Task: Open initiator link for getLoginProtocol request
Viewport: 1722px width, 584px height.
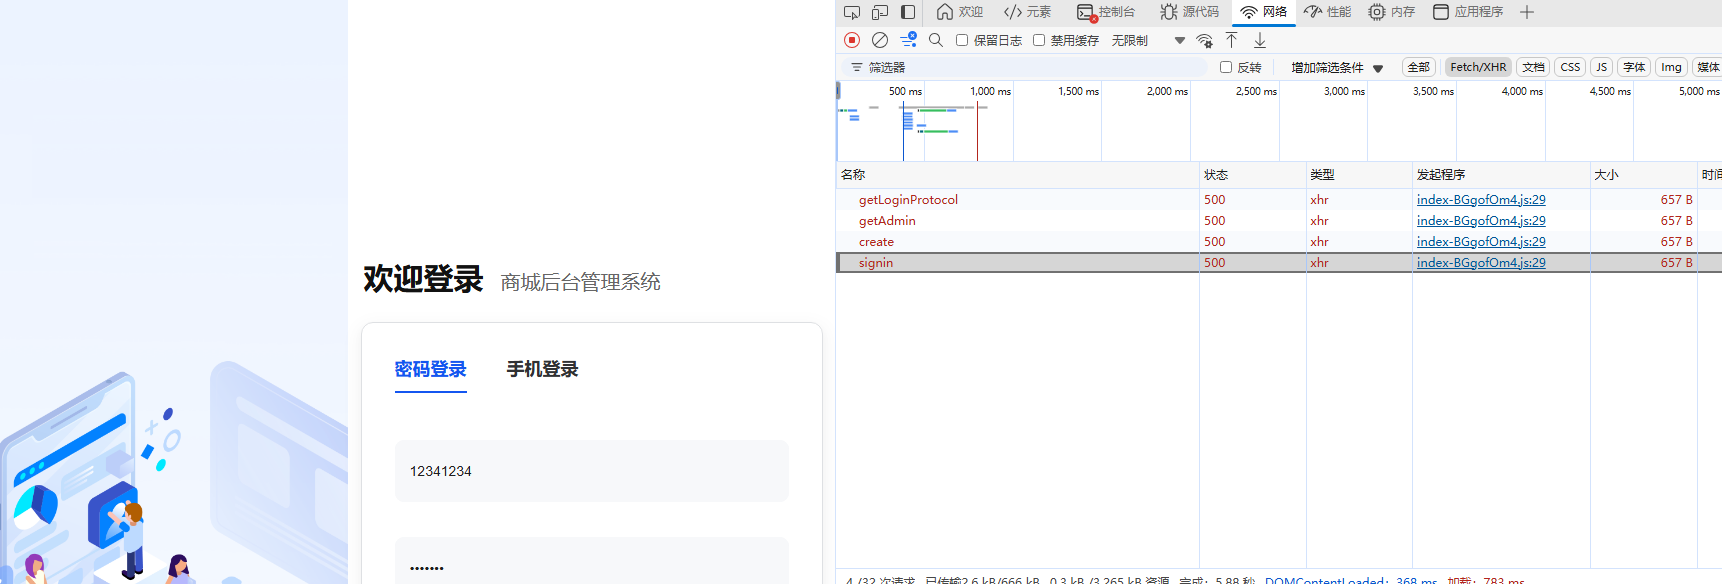Action: point(1481,200)
